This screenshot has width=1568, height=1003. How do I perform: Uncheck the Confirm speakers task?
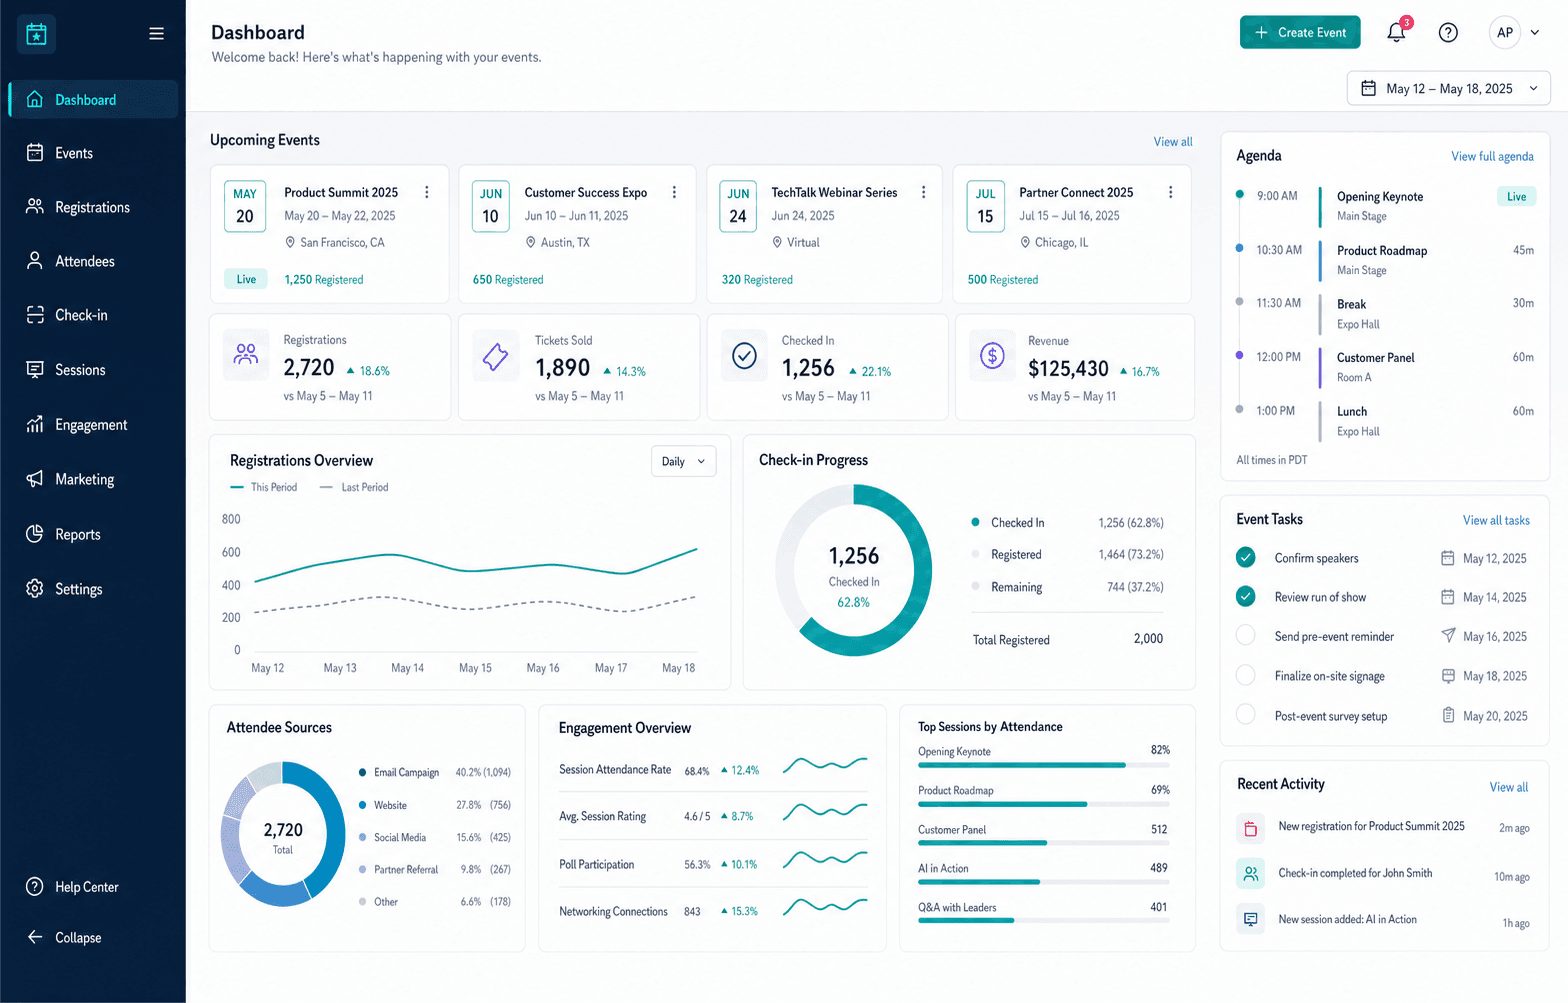pyautogui.click(x=1245, y=557)
